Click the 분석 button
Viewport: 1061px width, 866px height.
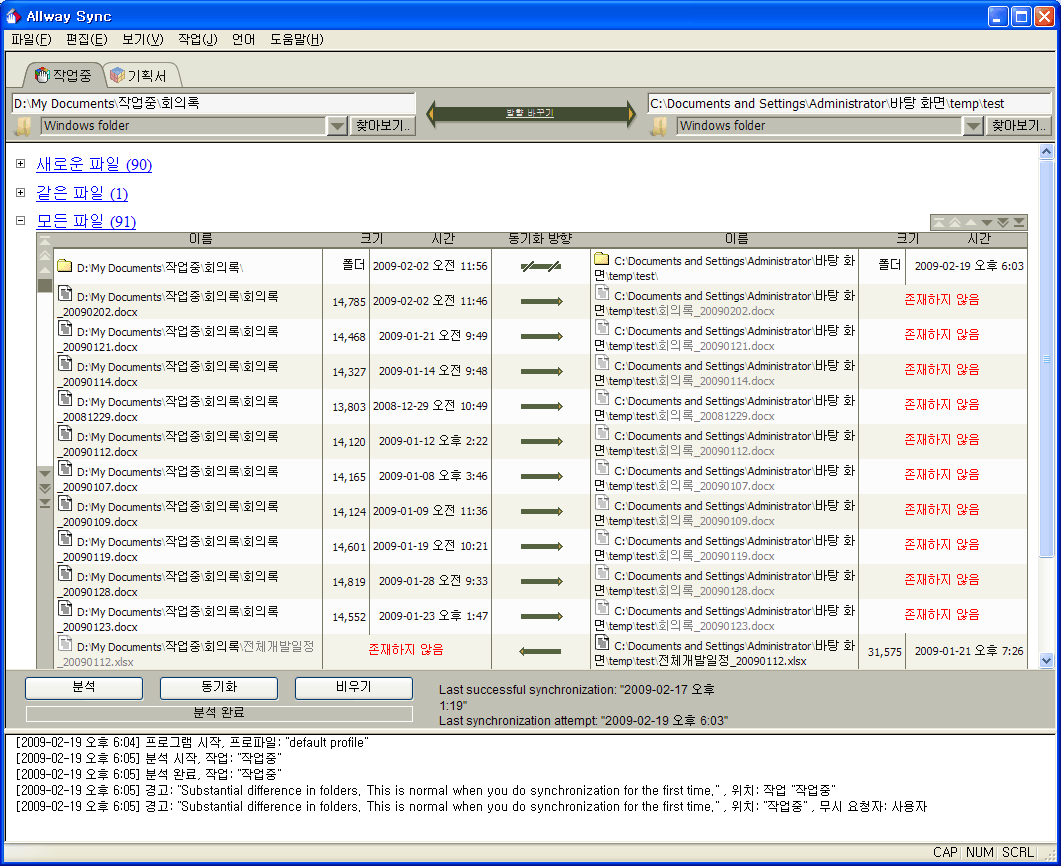(x=84, y=687)
